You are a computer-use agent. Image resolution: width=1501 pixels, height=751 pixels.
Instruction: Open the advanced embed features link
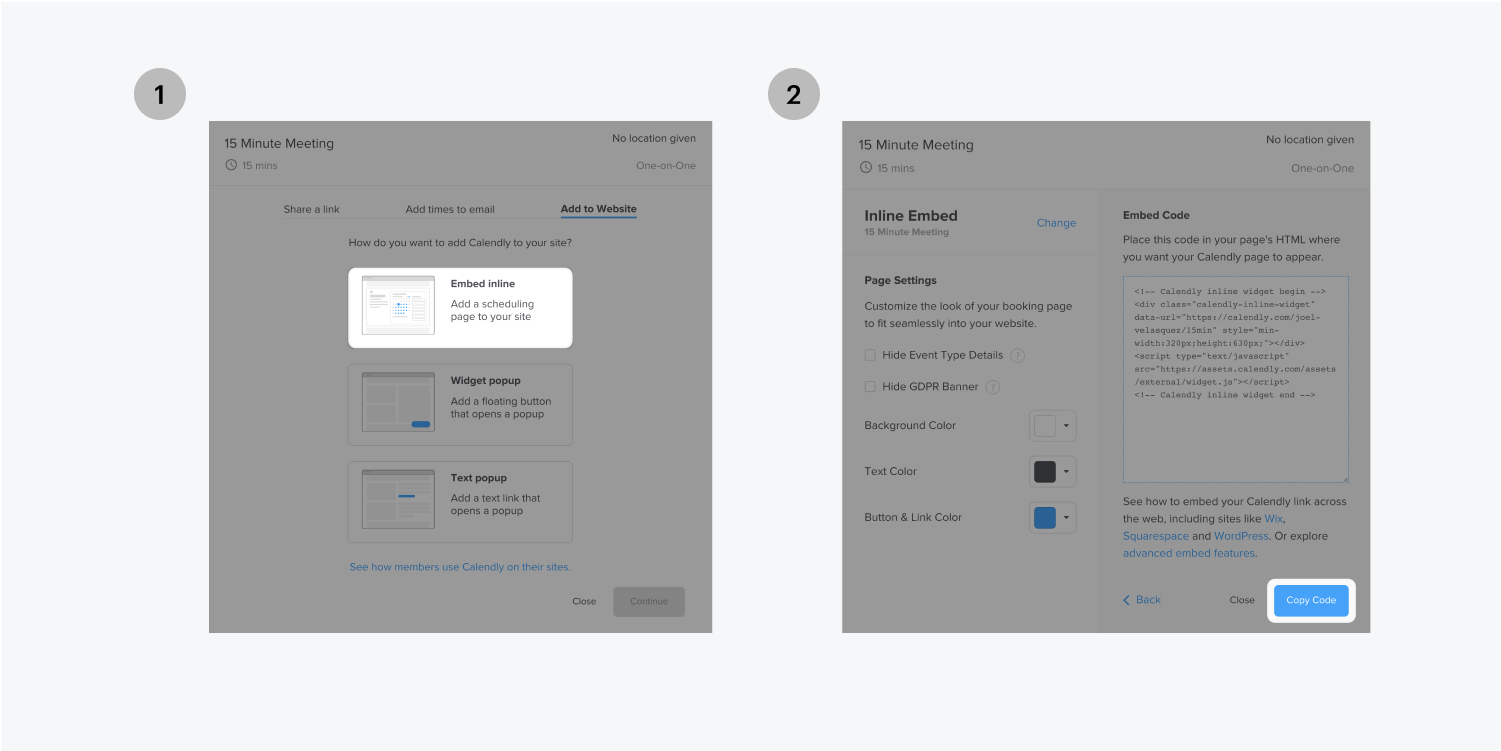click(x=1188, y=553)
